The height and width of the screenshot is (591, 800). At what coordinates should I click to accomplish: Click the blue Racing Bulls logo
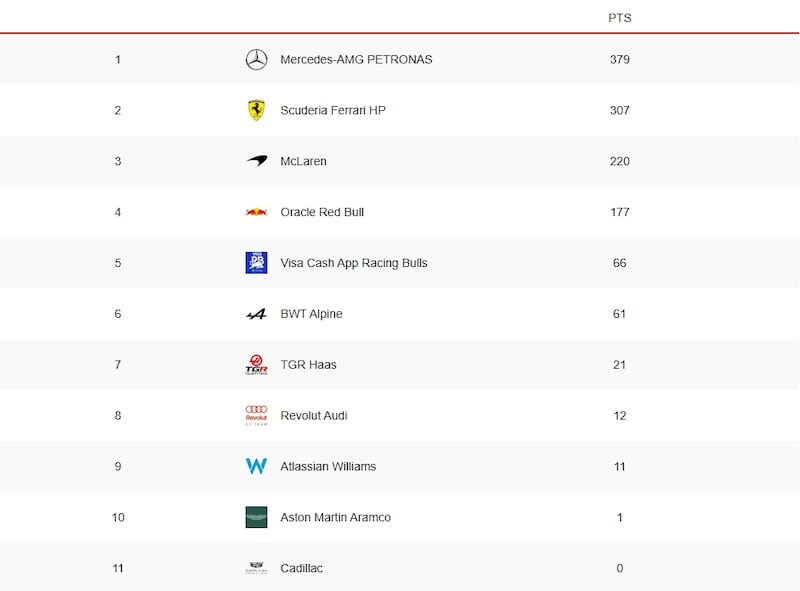tap(256, 263)
